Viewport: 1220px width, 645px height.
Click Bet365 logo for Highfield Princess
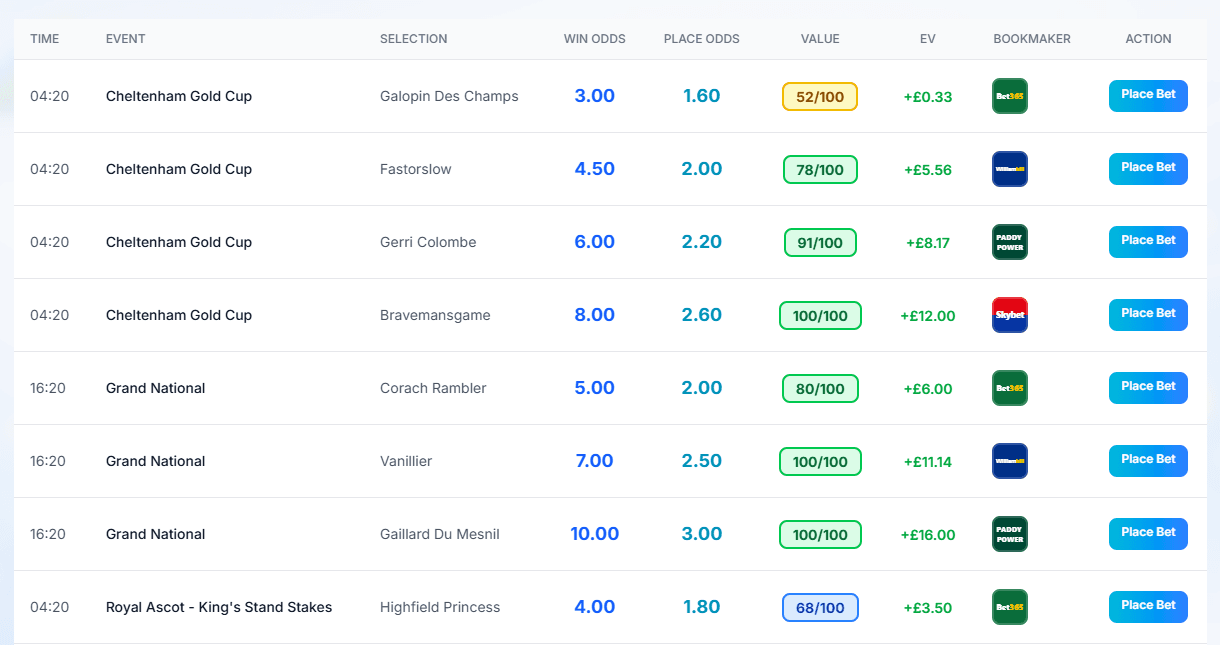click(1009, 607)
